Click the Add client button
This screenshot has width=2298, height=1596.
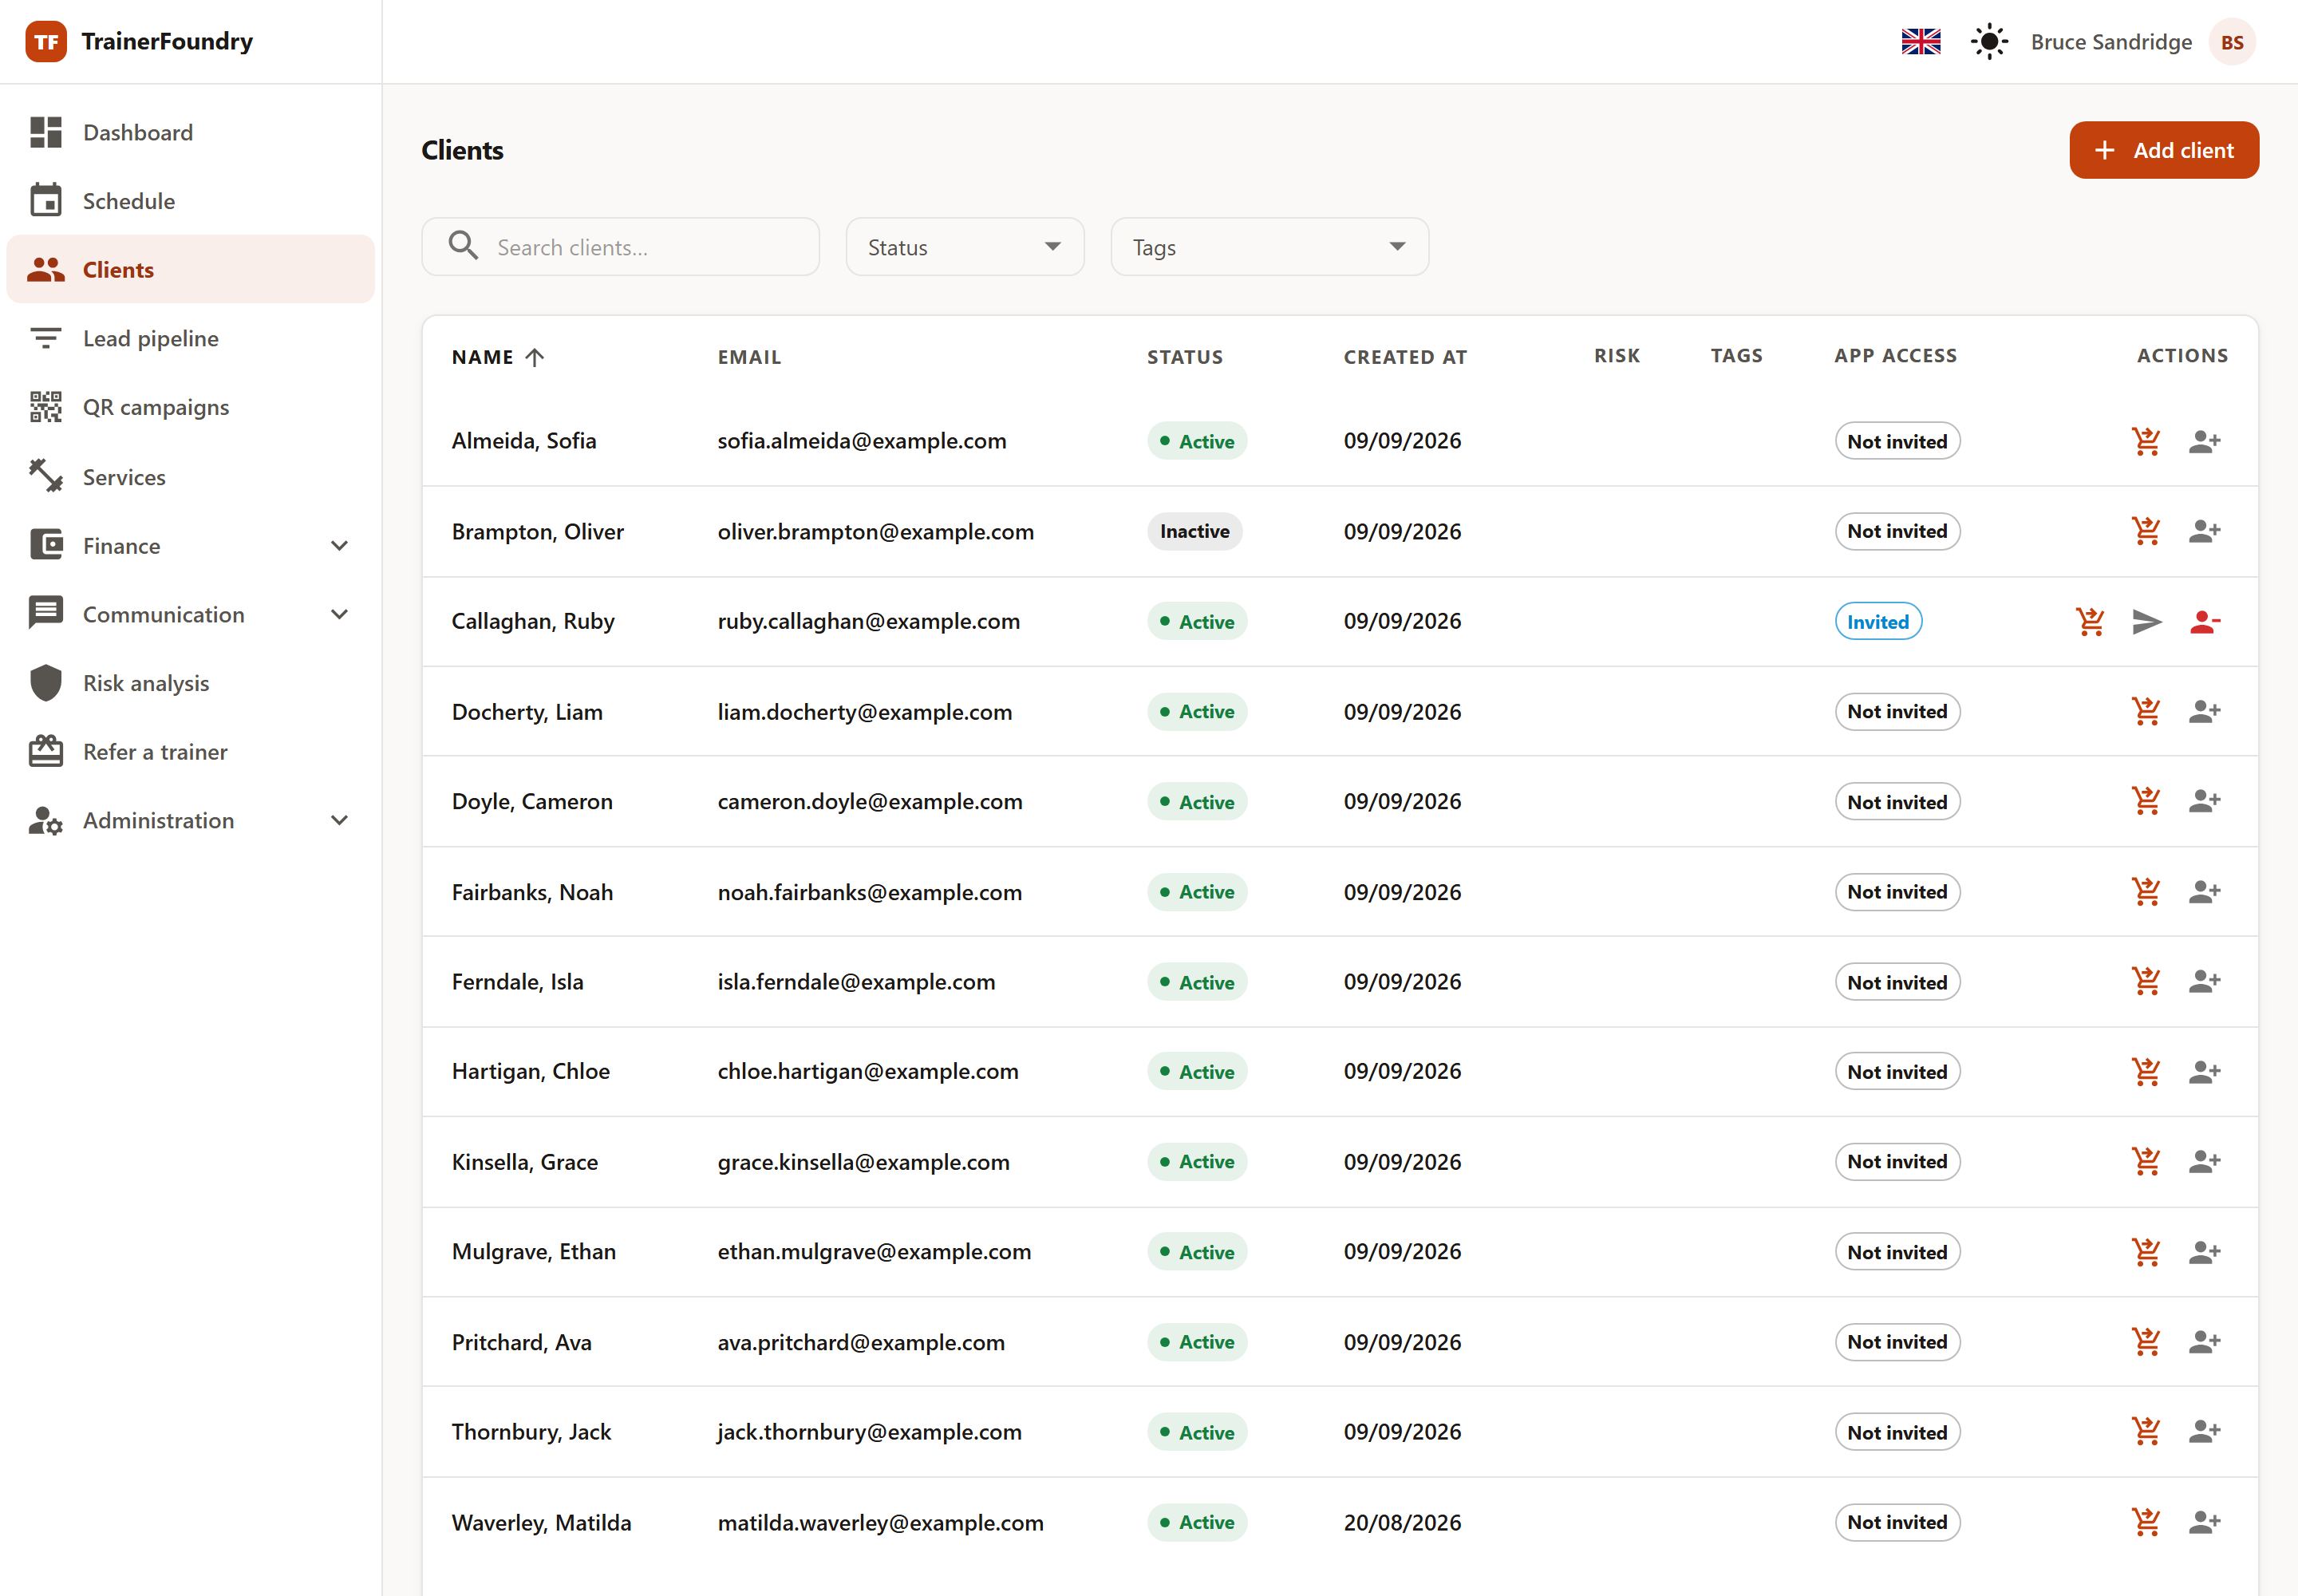pos(2164,150)
